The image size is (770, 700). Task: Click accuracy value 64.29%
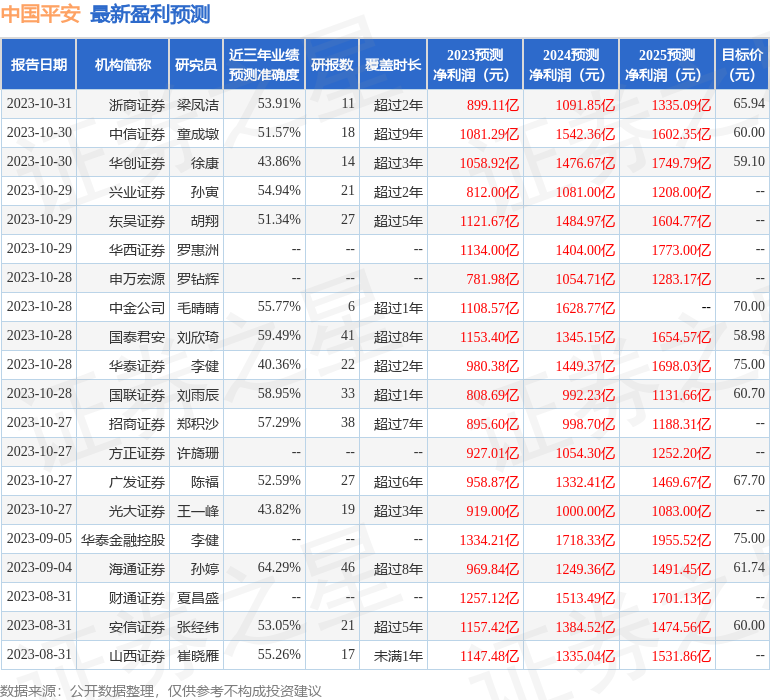pyautogui.click(x=279, y=567)
